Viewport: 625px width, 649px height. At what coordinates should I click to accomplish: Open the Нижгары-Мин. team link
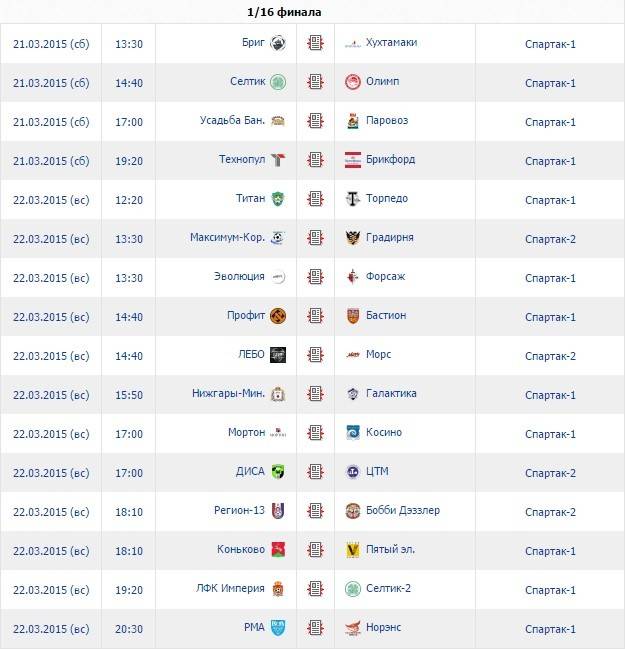pos(228,394)
